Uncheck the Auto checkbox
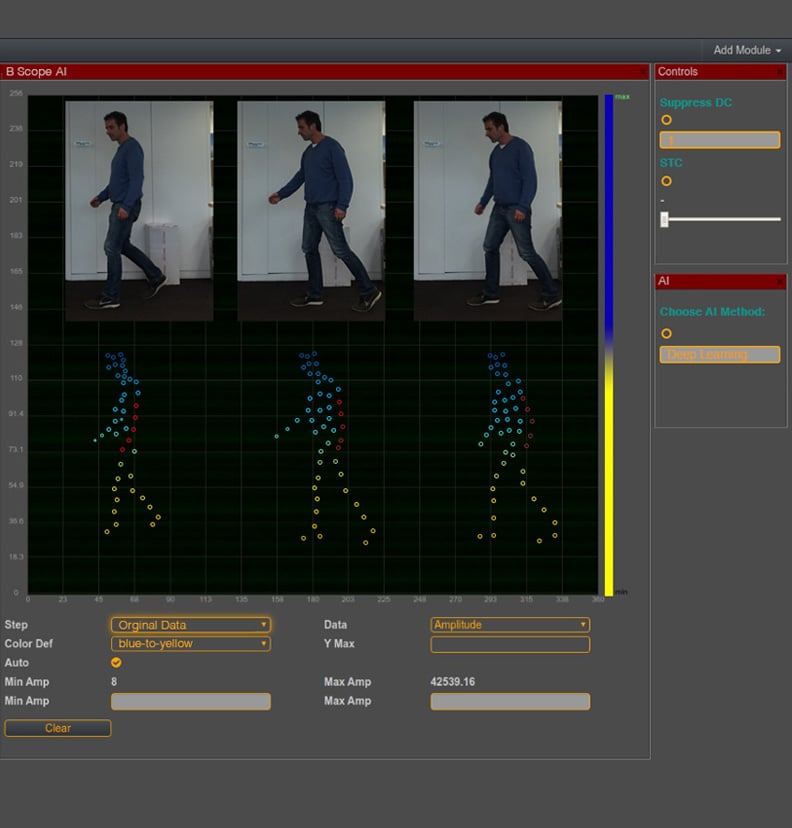 pyautogui.click(x=116, y=662)
